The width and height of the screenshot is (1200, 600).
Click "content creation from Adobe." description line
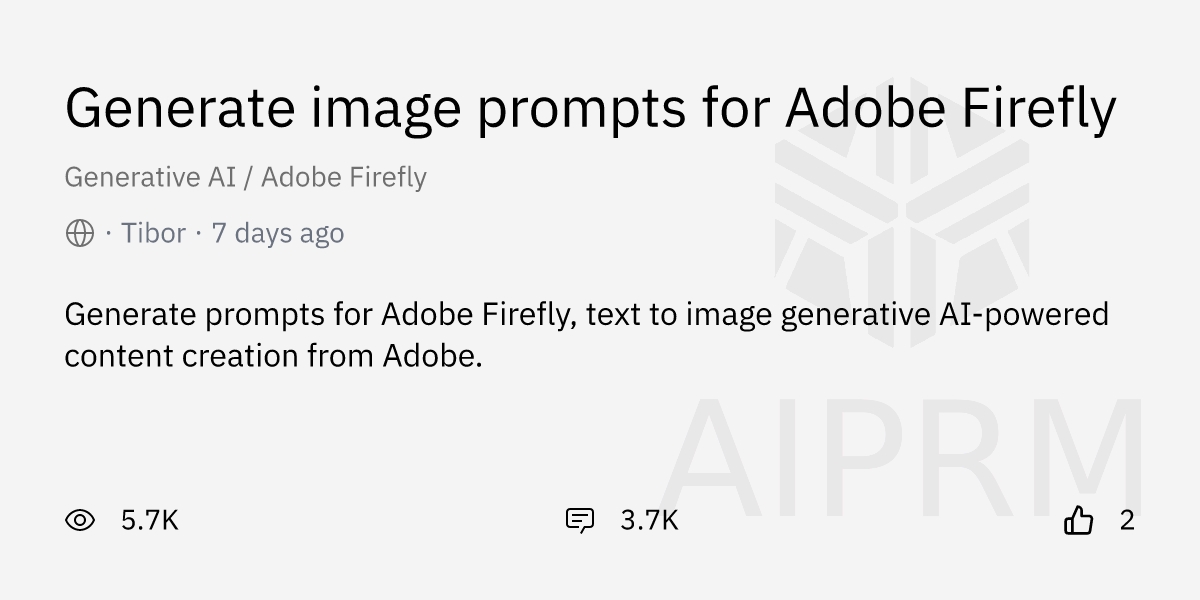[273, 356]
